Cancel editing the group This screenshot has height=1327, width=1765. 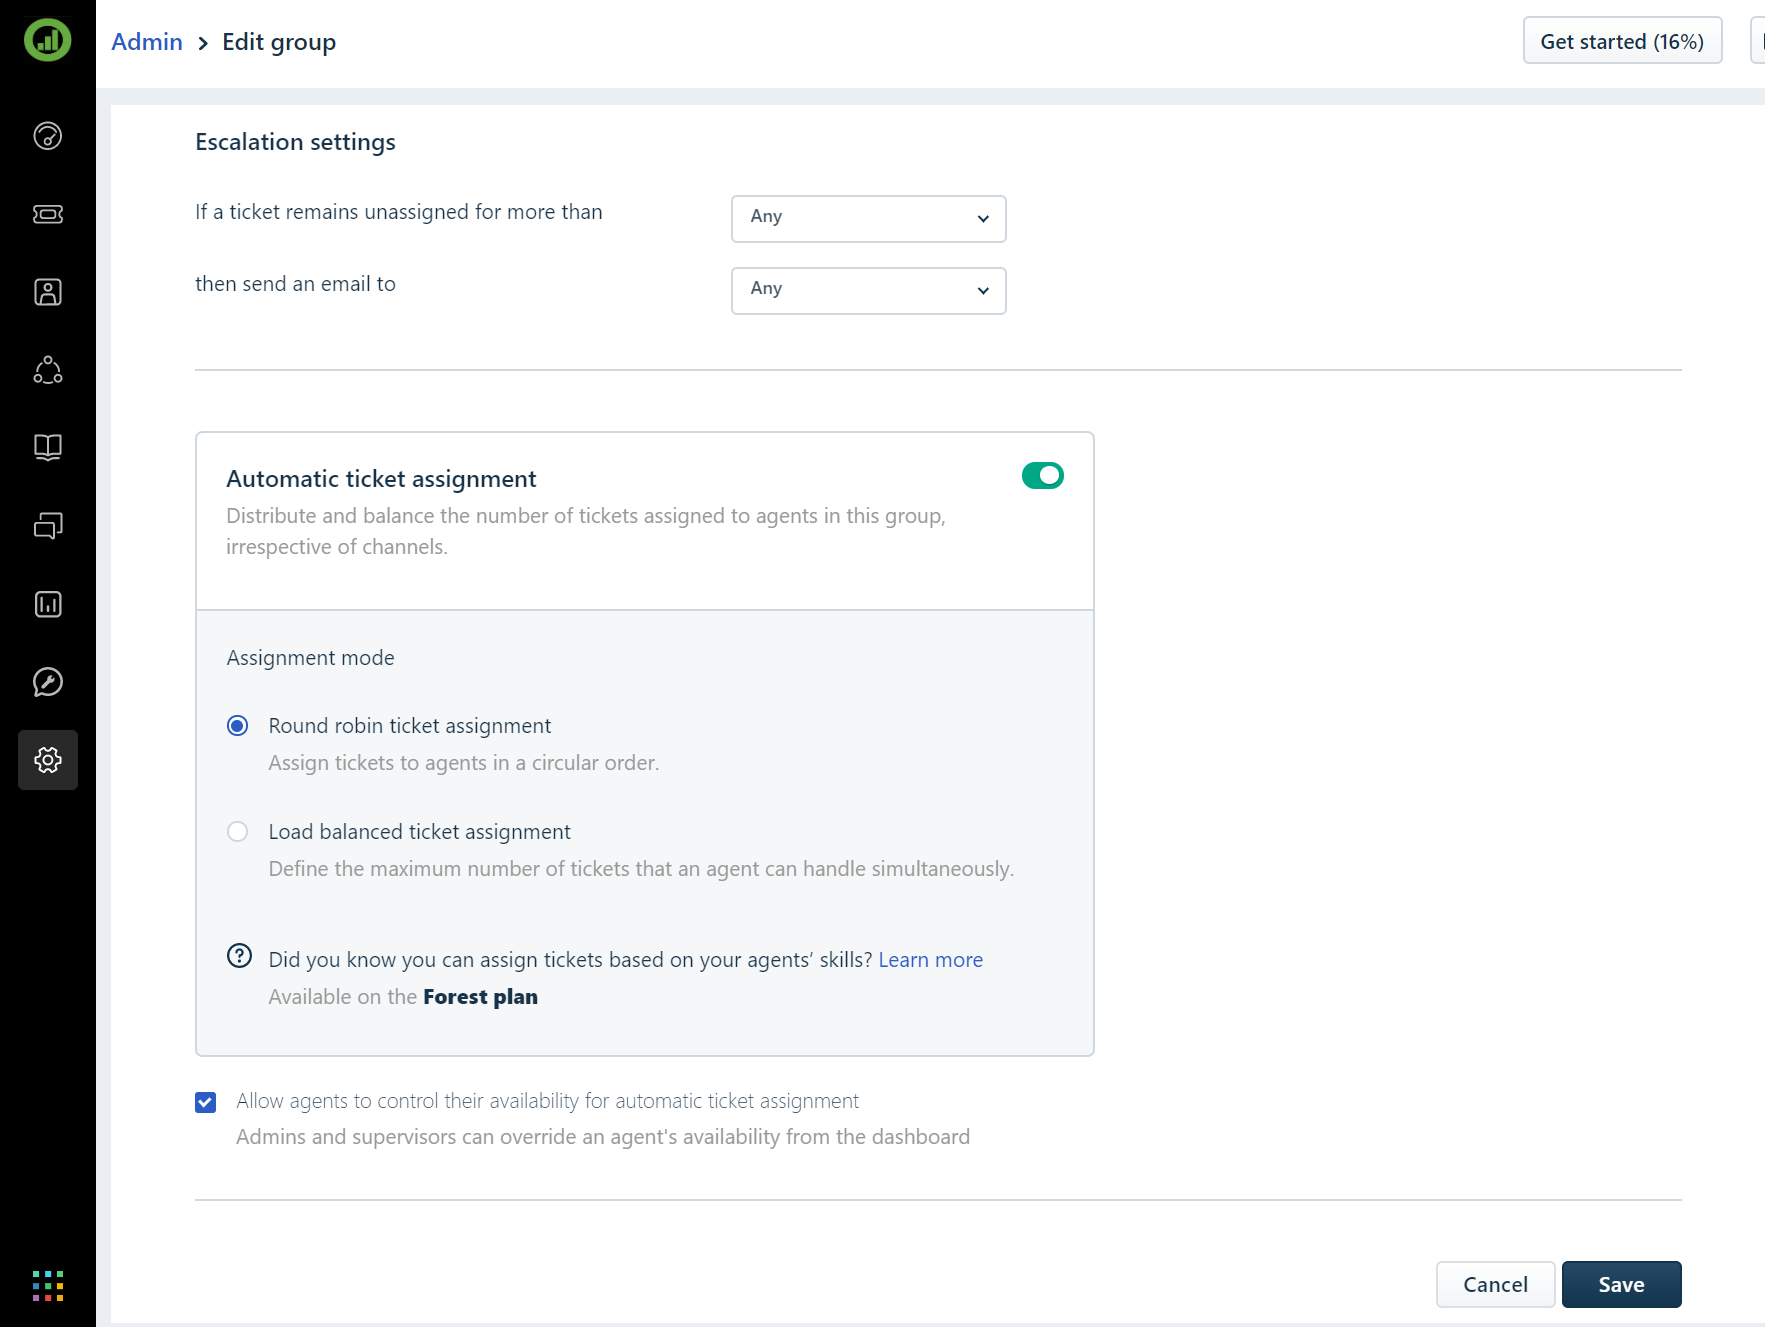(1495, 1285)
